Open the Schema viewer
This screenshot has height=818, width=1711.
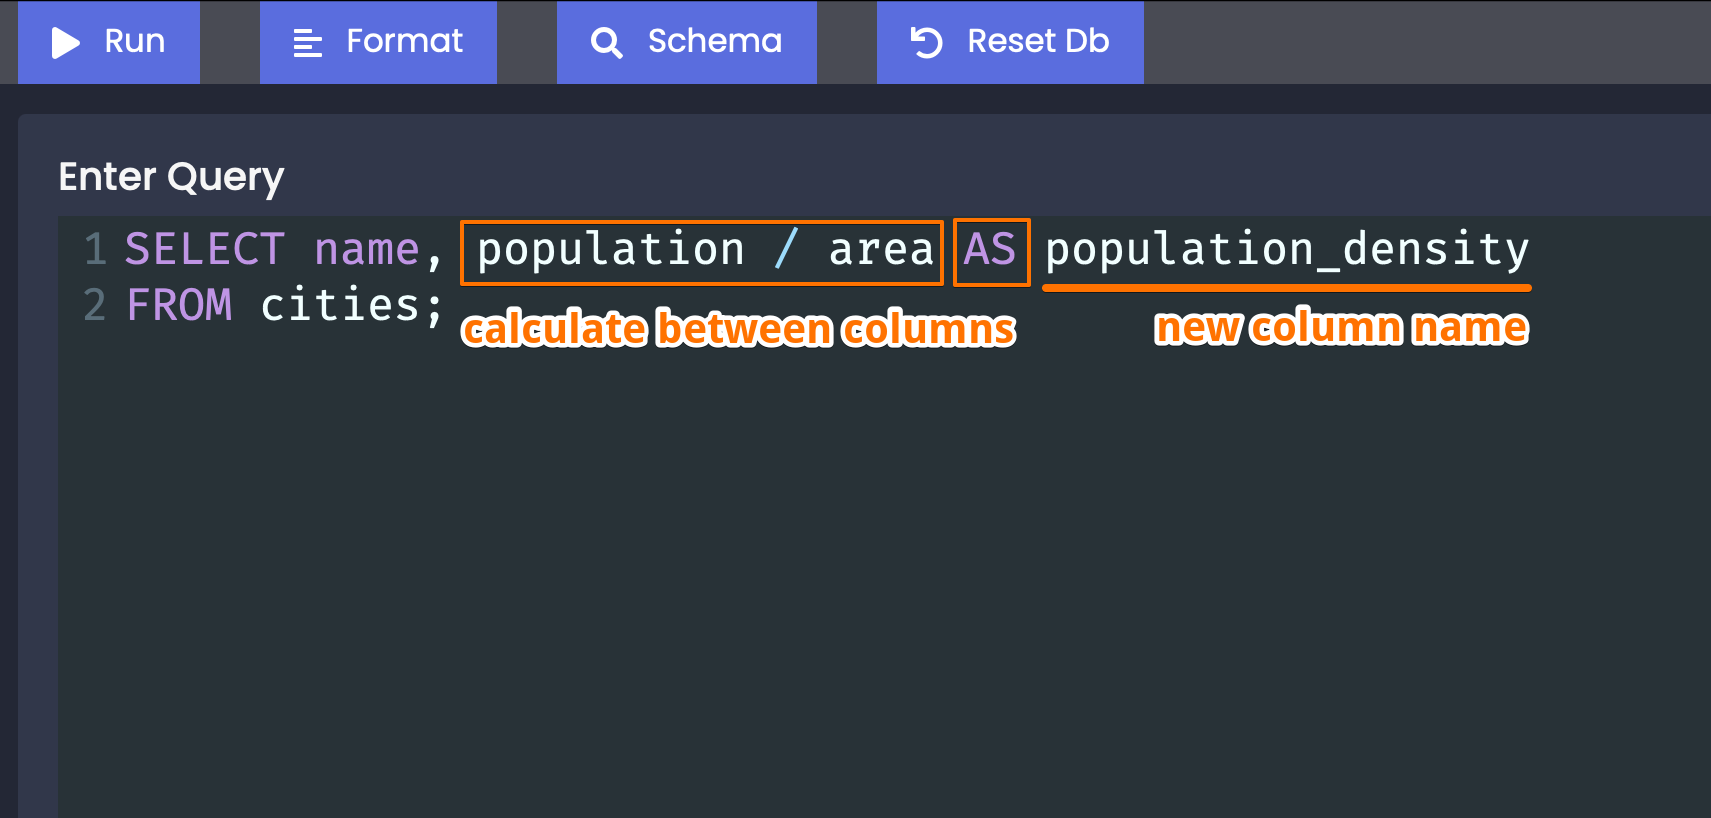tap(687, 42)
